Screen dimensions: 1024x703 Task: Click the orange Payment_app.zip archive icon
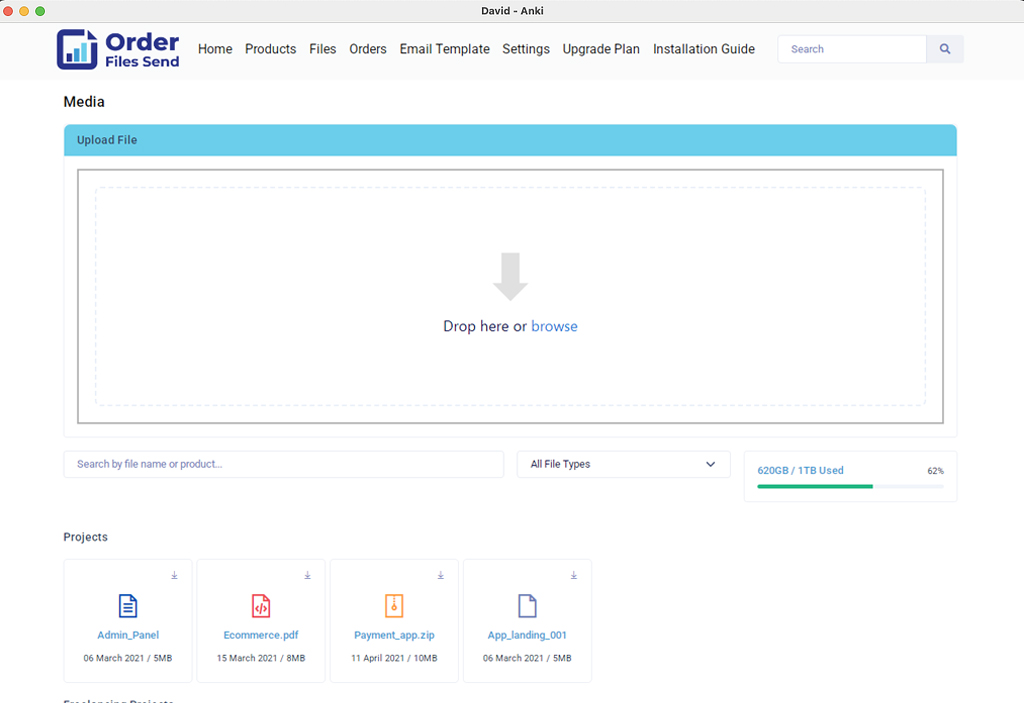point(394,605)
